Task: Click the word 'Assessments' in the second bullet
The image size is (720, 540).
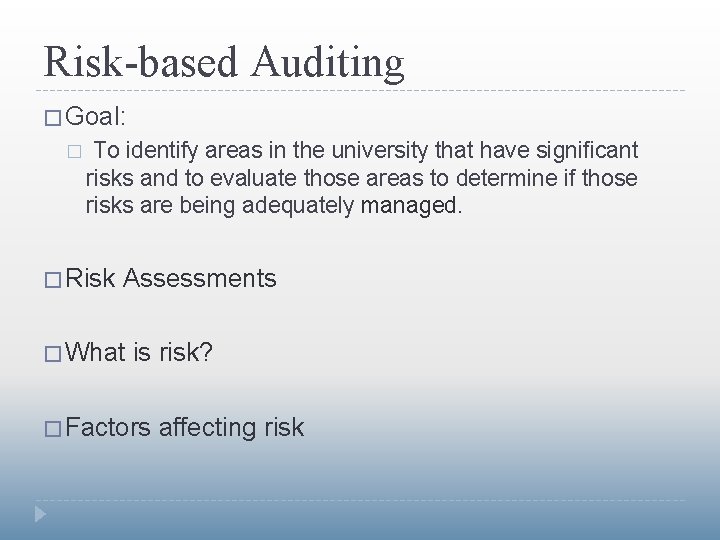Action: tap(200, 278)
